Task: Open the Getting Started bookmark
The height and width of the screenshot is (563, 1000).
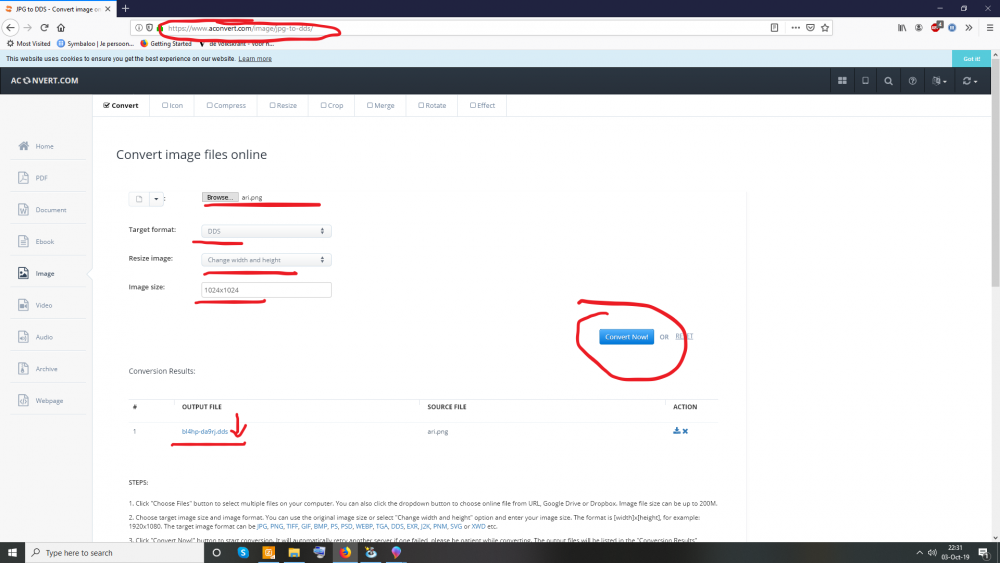Action: point(166,44)
